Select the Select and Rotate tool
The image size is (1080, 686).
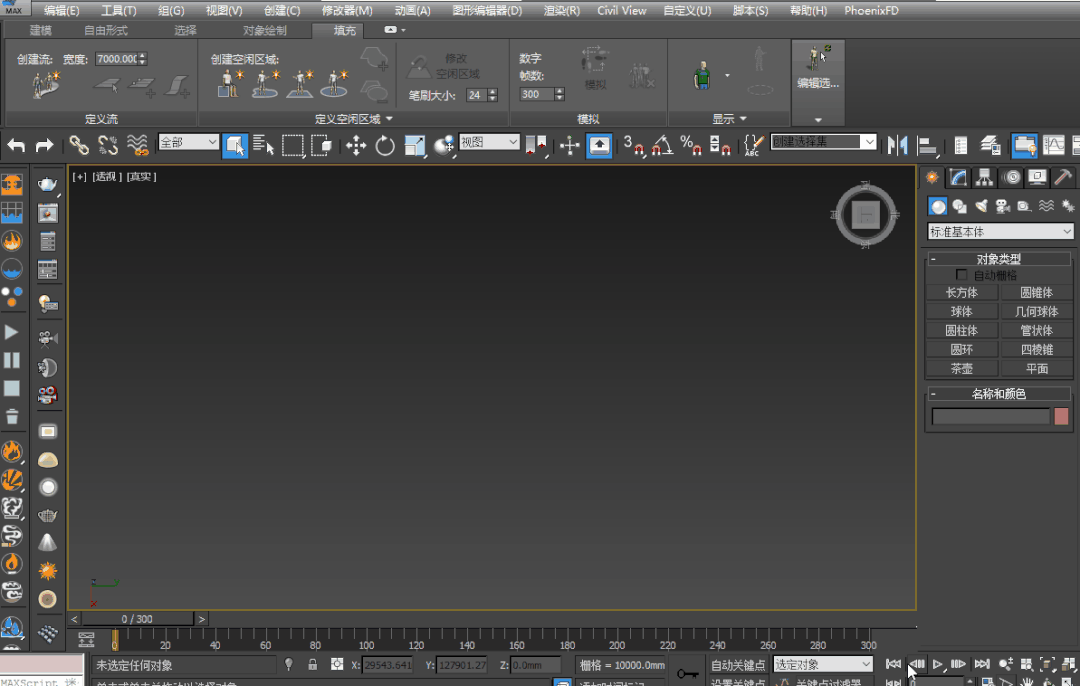click(385, 146)
